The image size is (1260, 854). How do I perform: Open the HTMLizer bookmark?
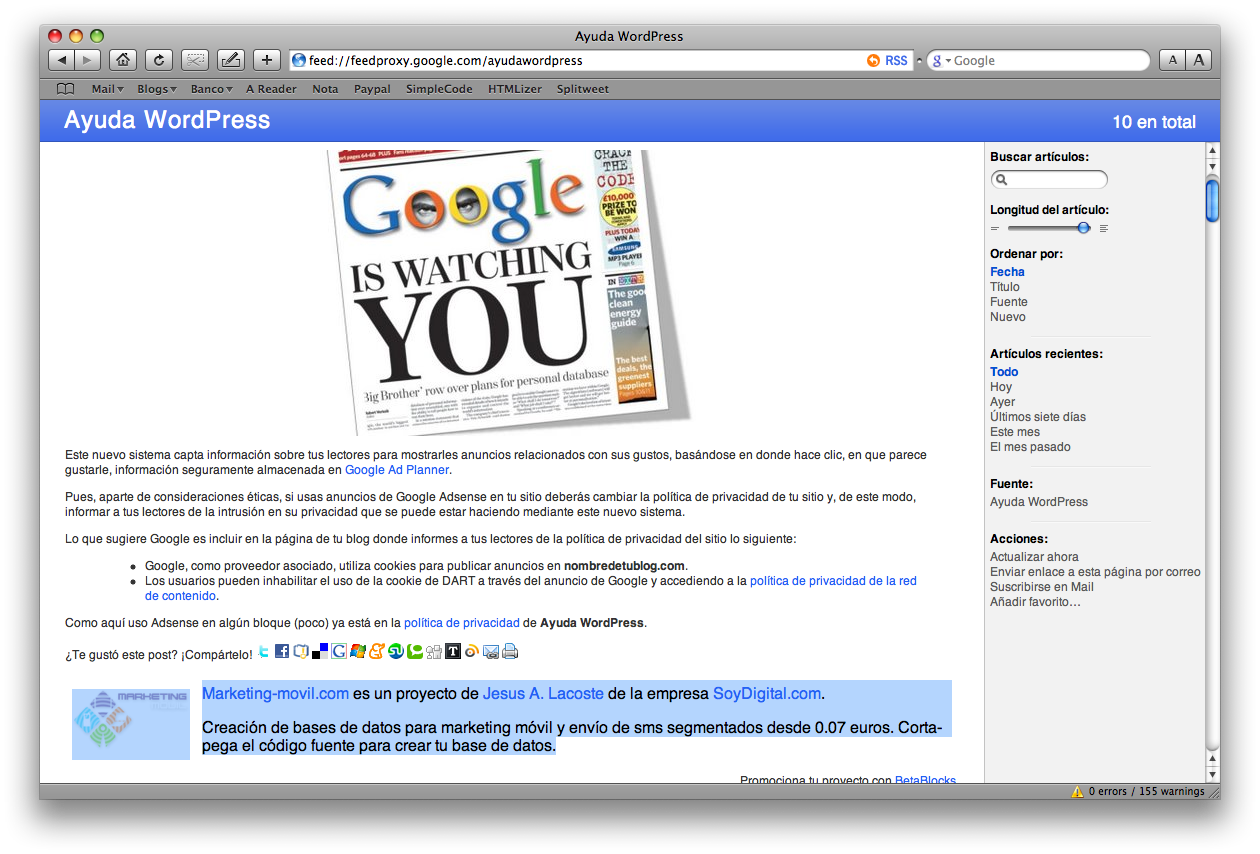(515, 89)
